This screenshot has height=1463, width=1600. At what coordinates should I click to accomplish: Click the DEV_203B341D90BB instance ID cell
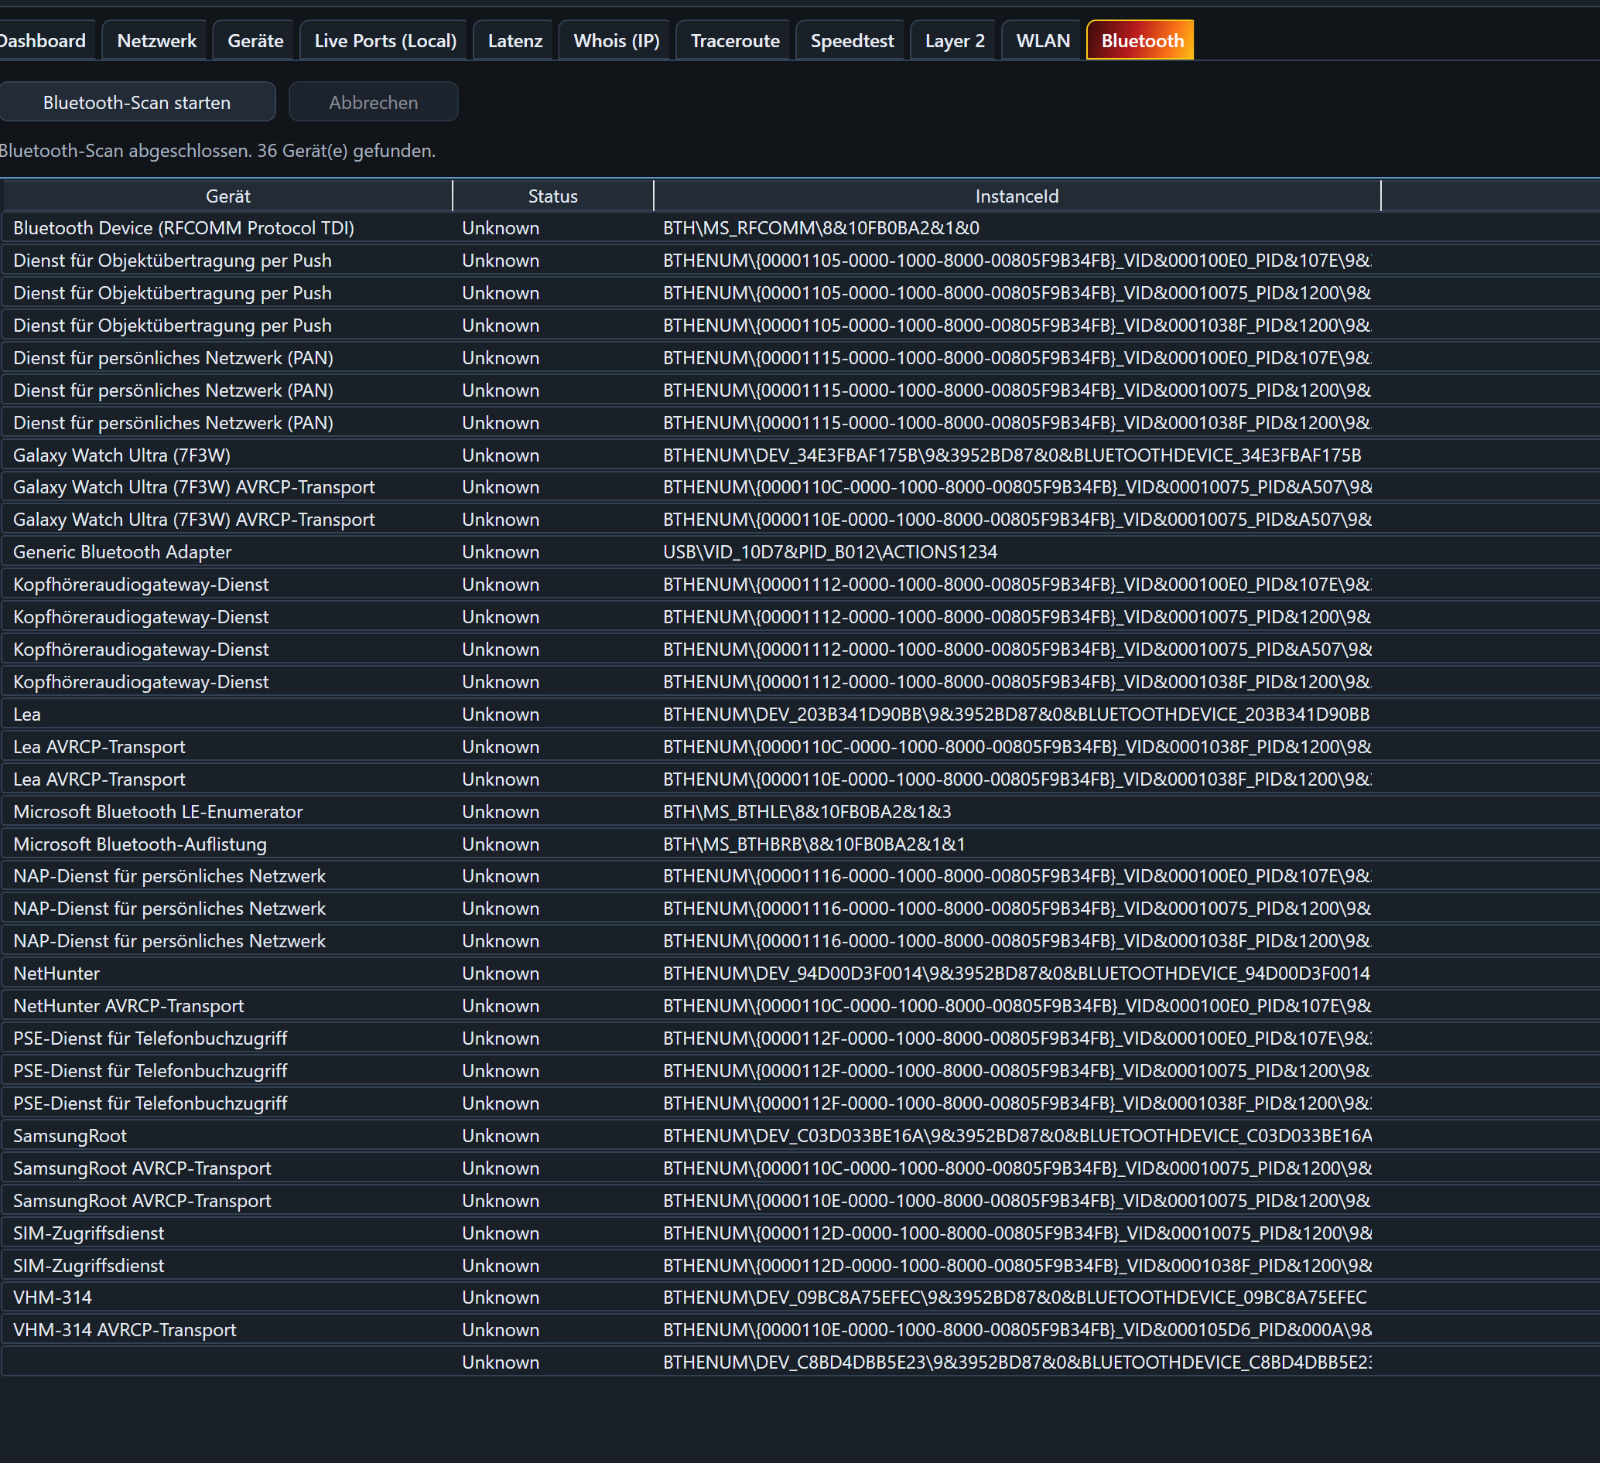tap(1016, 714)
